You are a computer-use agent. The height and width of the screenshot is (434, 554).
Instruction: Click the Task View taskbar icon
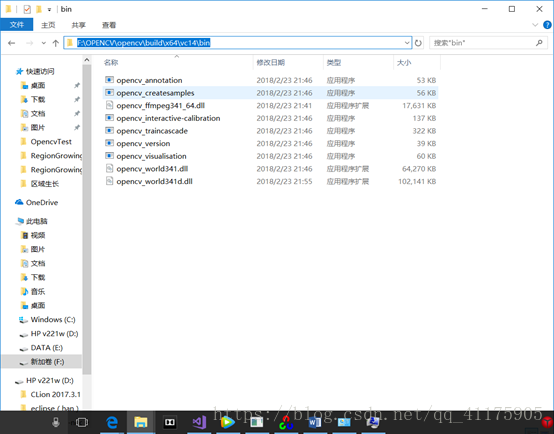[x=82, y=422]
